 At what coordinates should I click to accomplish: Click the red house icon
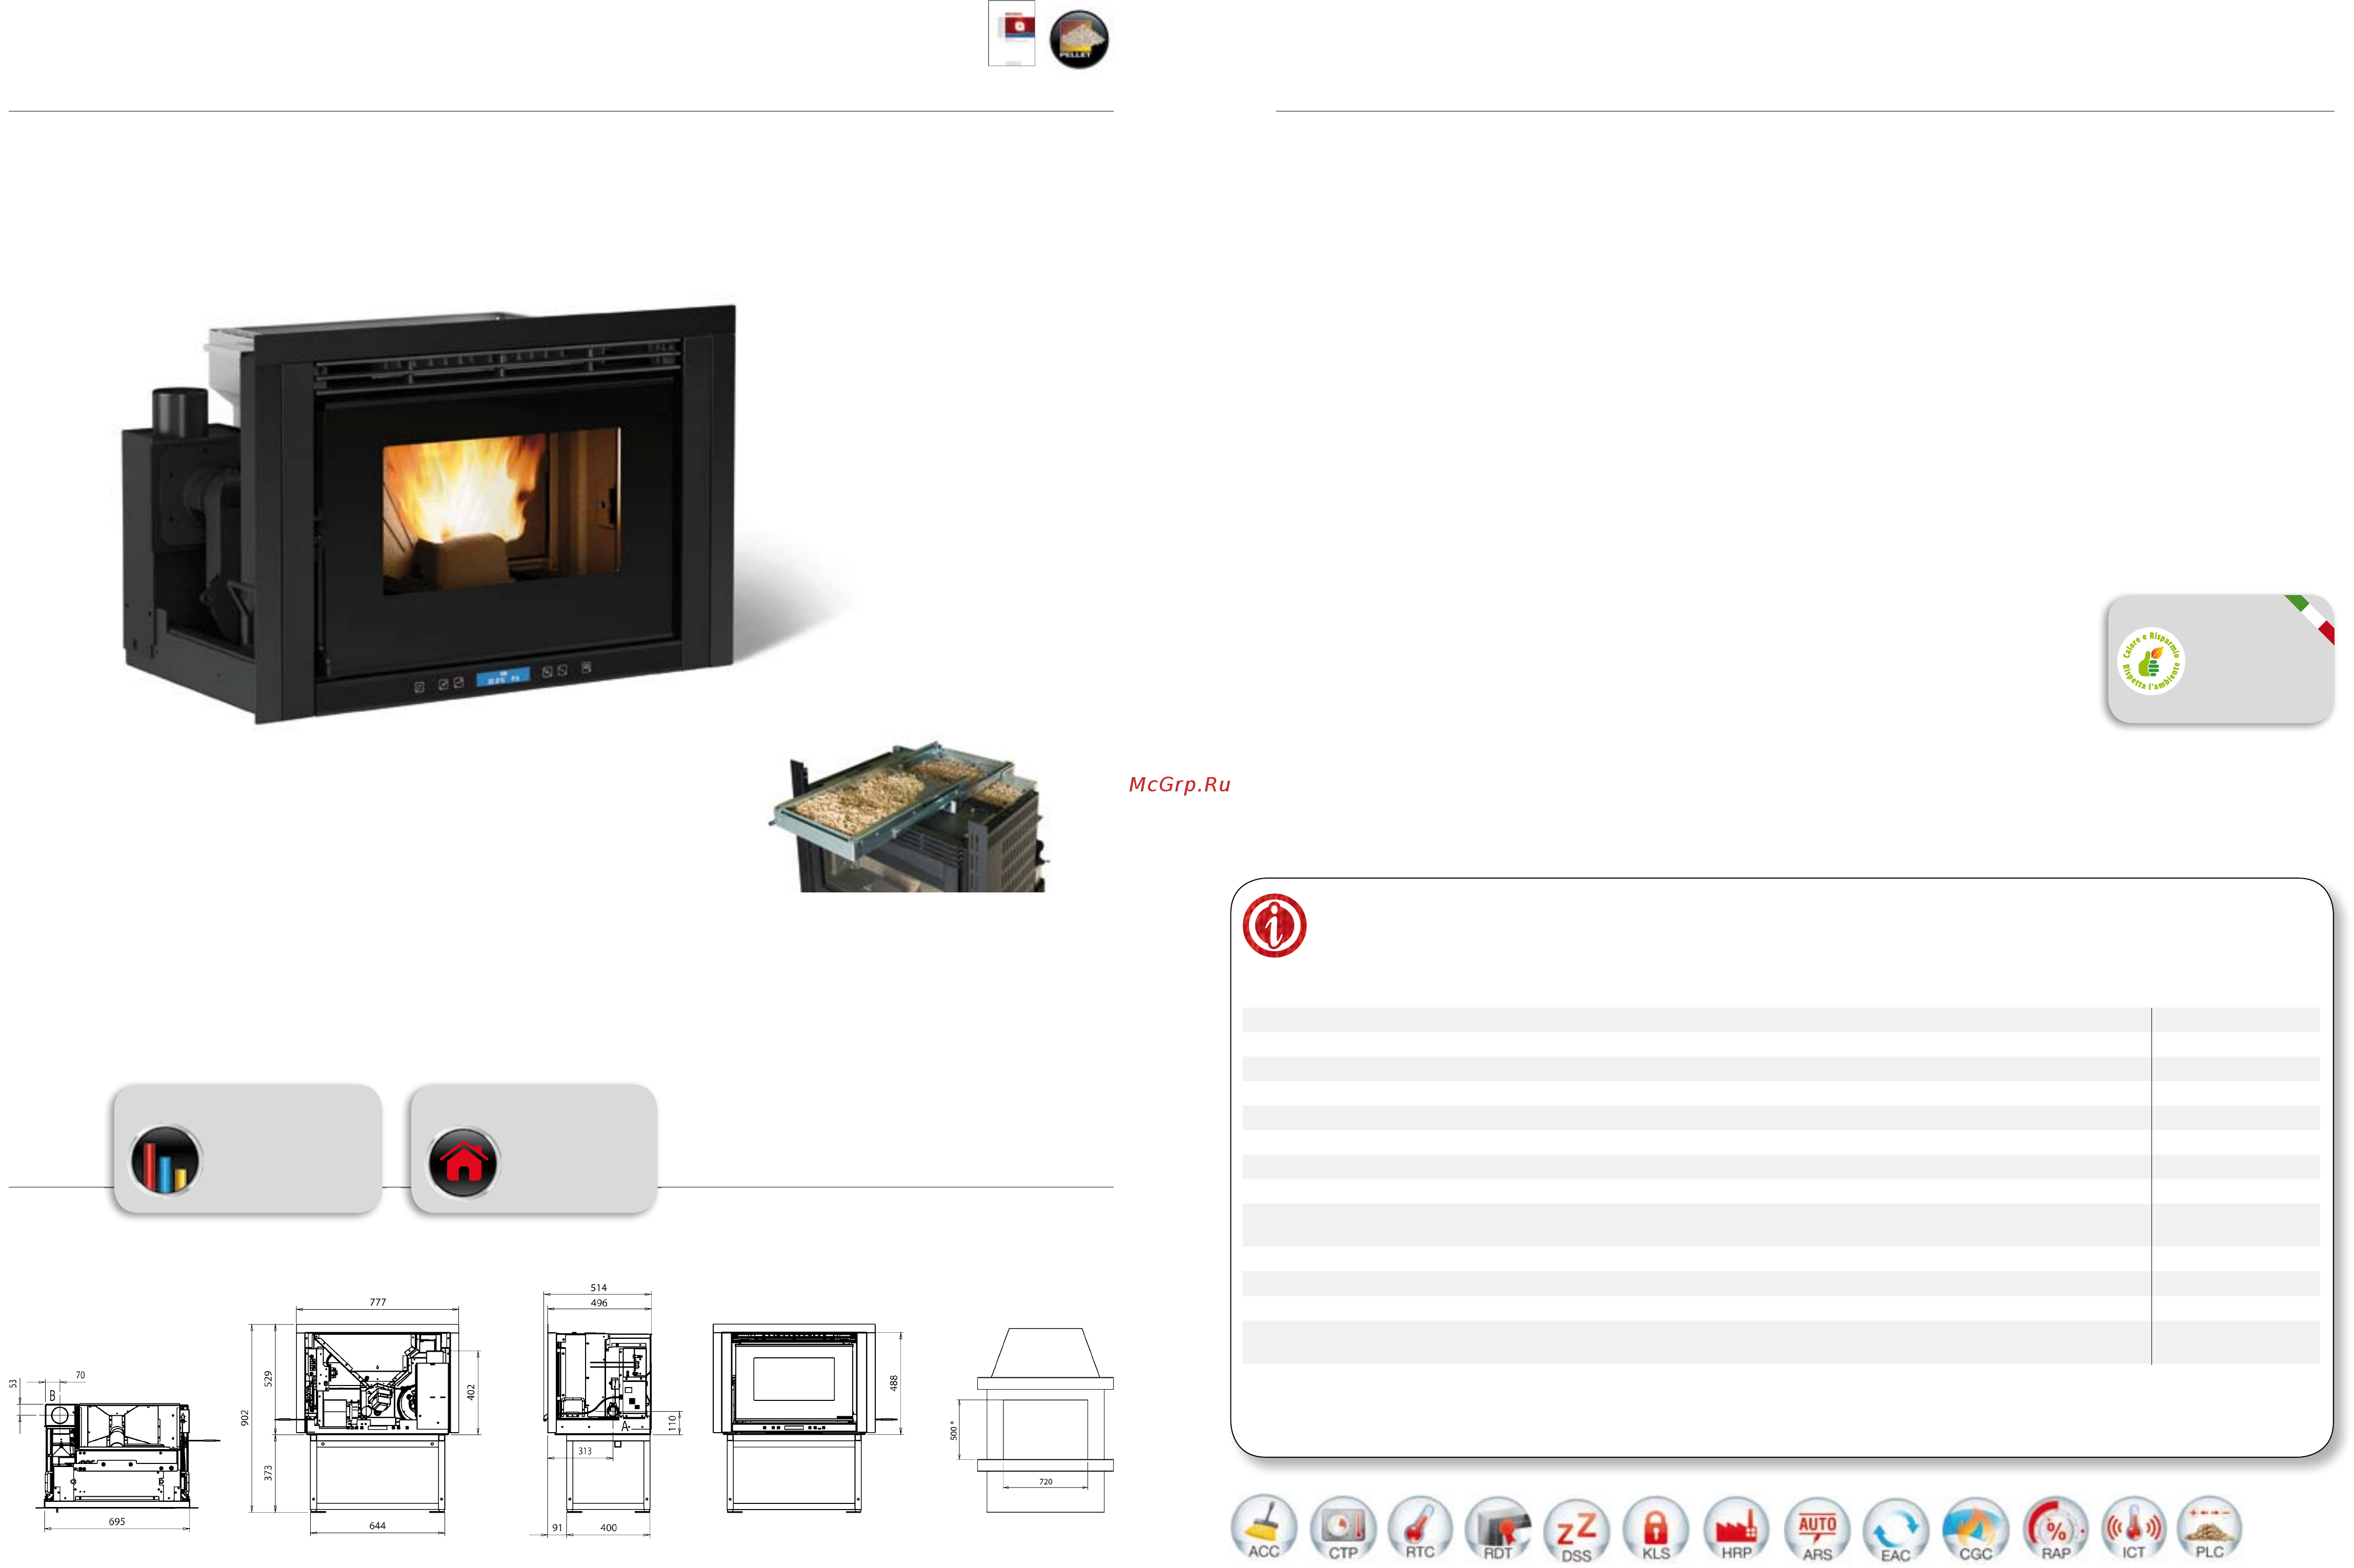463,1162
